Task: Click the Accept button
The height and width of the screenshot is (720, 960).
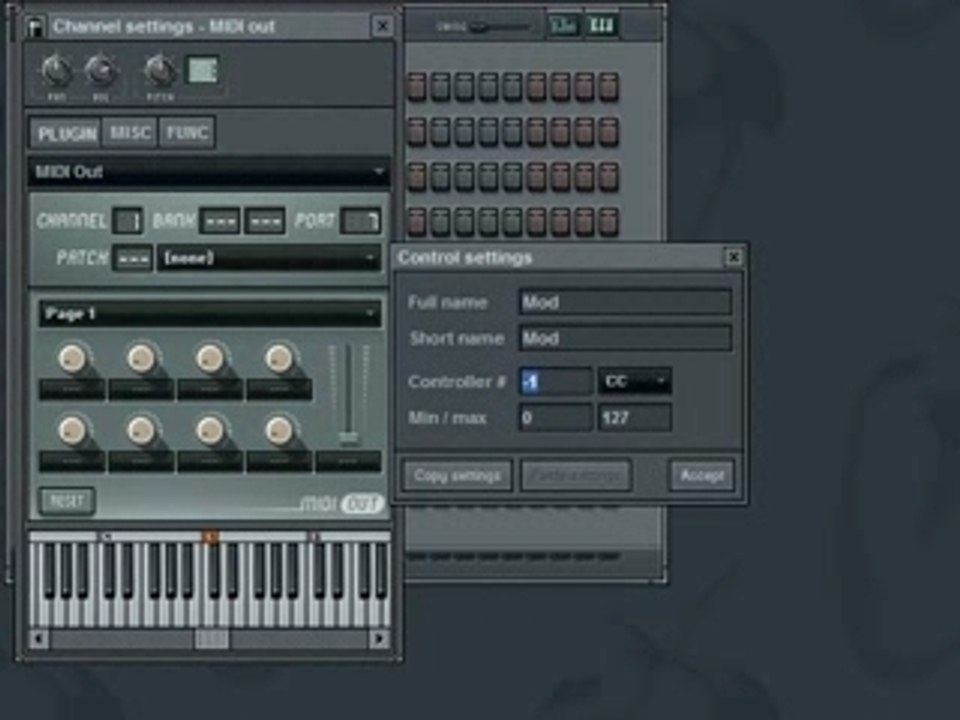Action: click(702, 476)
